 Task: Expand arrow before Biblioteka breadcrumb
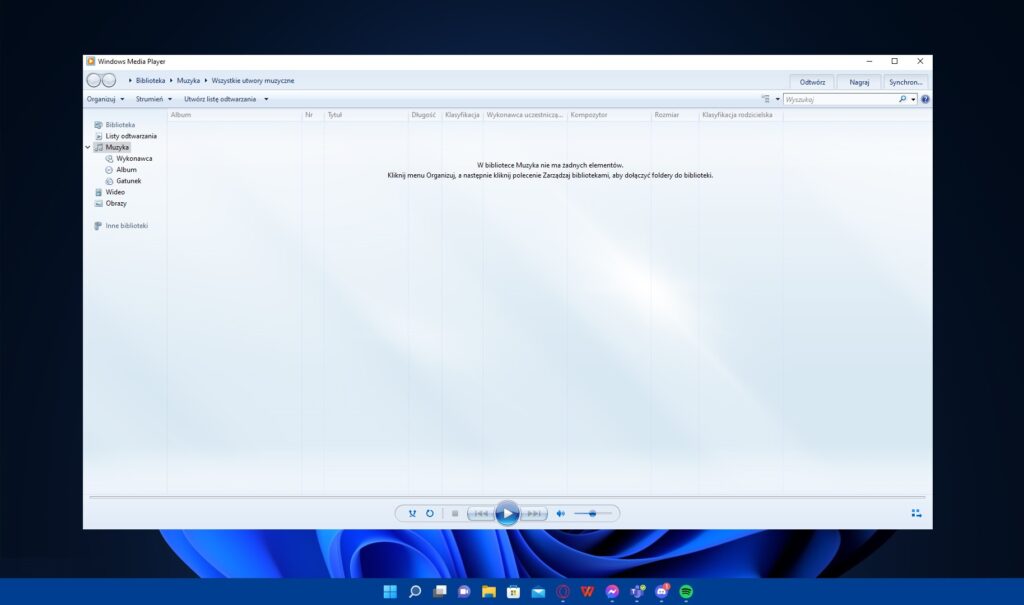[130, 80]
